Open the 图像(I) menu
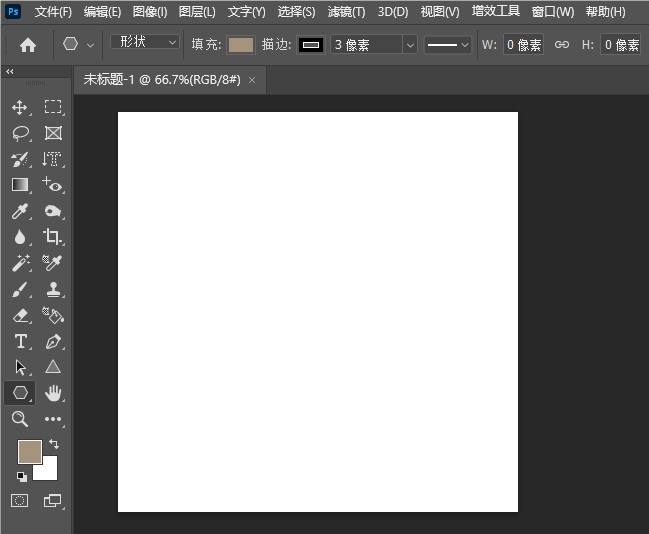 (x=150, y=12)
